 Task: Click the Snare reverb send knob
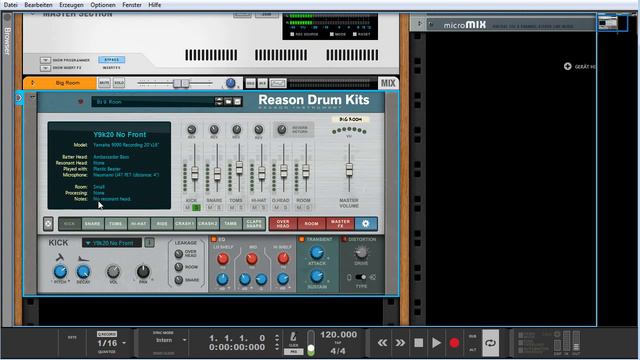tap(214, 130)
